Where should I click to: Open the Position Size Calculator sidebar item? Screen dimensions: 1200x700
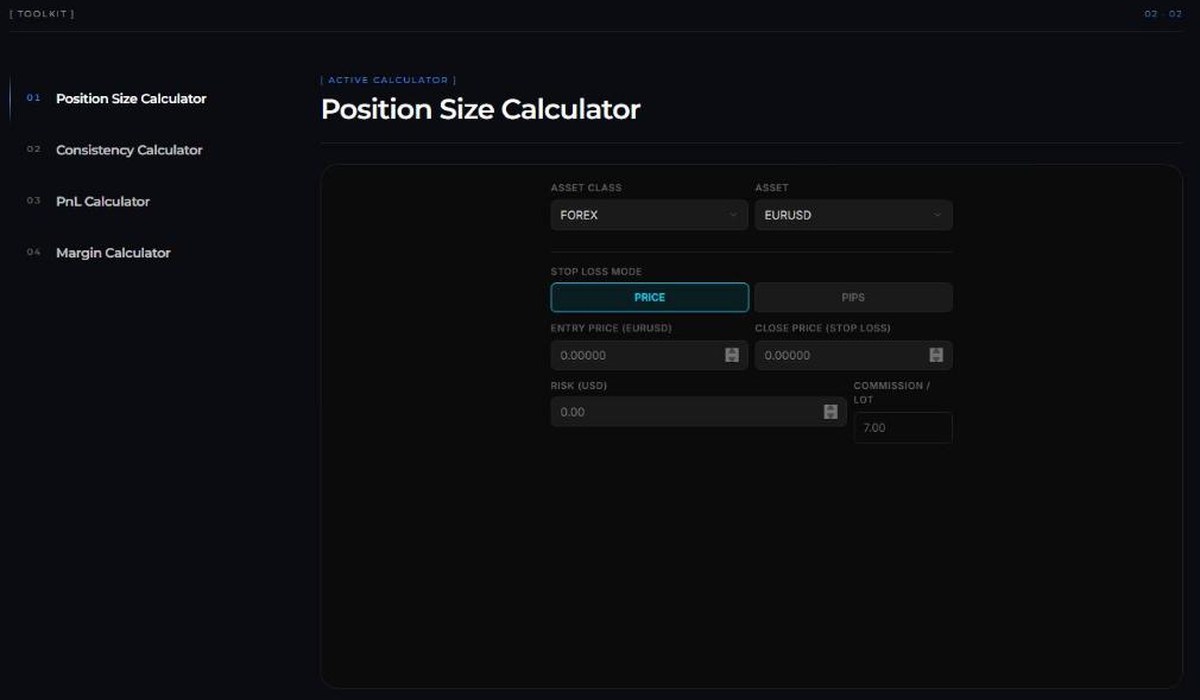(x=131, y=99)
